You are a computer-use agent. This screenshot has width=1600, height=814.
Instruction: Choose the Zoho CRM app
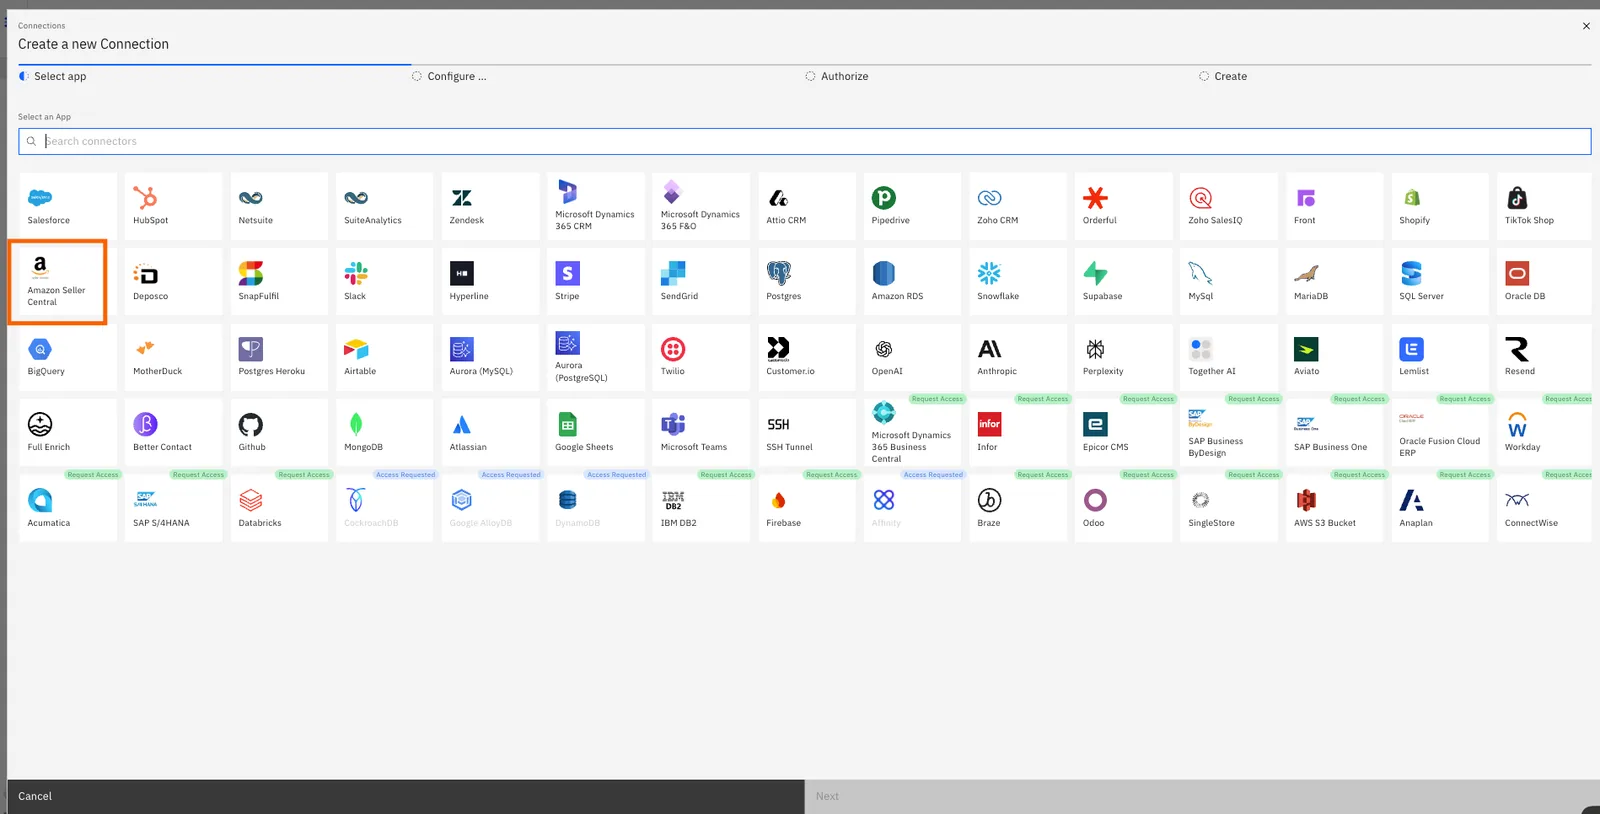tap(1018, 206)
